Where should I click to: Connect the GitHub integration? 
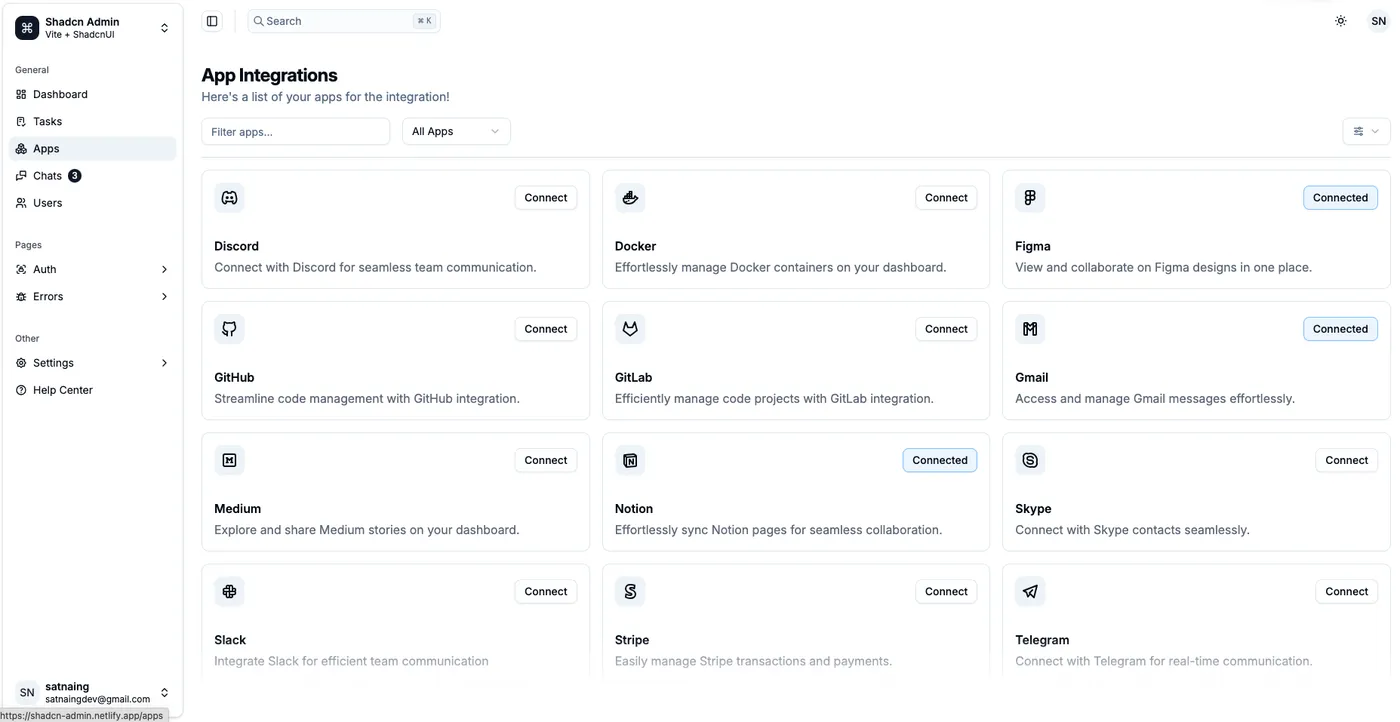[x=546, y=329]
